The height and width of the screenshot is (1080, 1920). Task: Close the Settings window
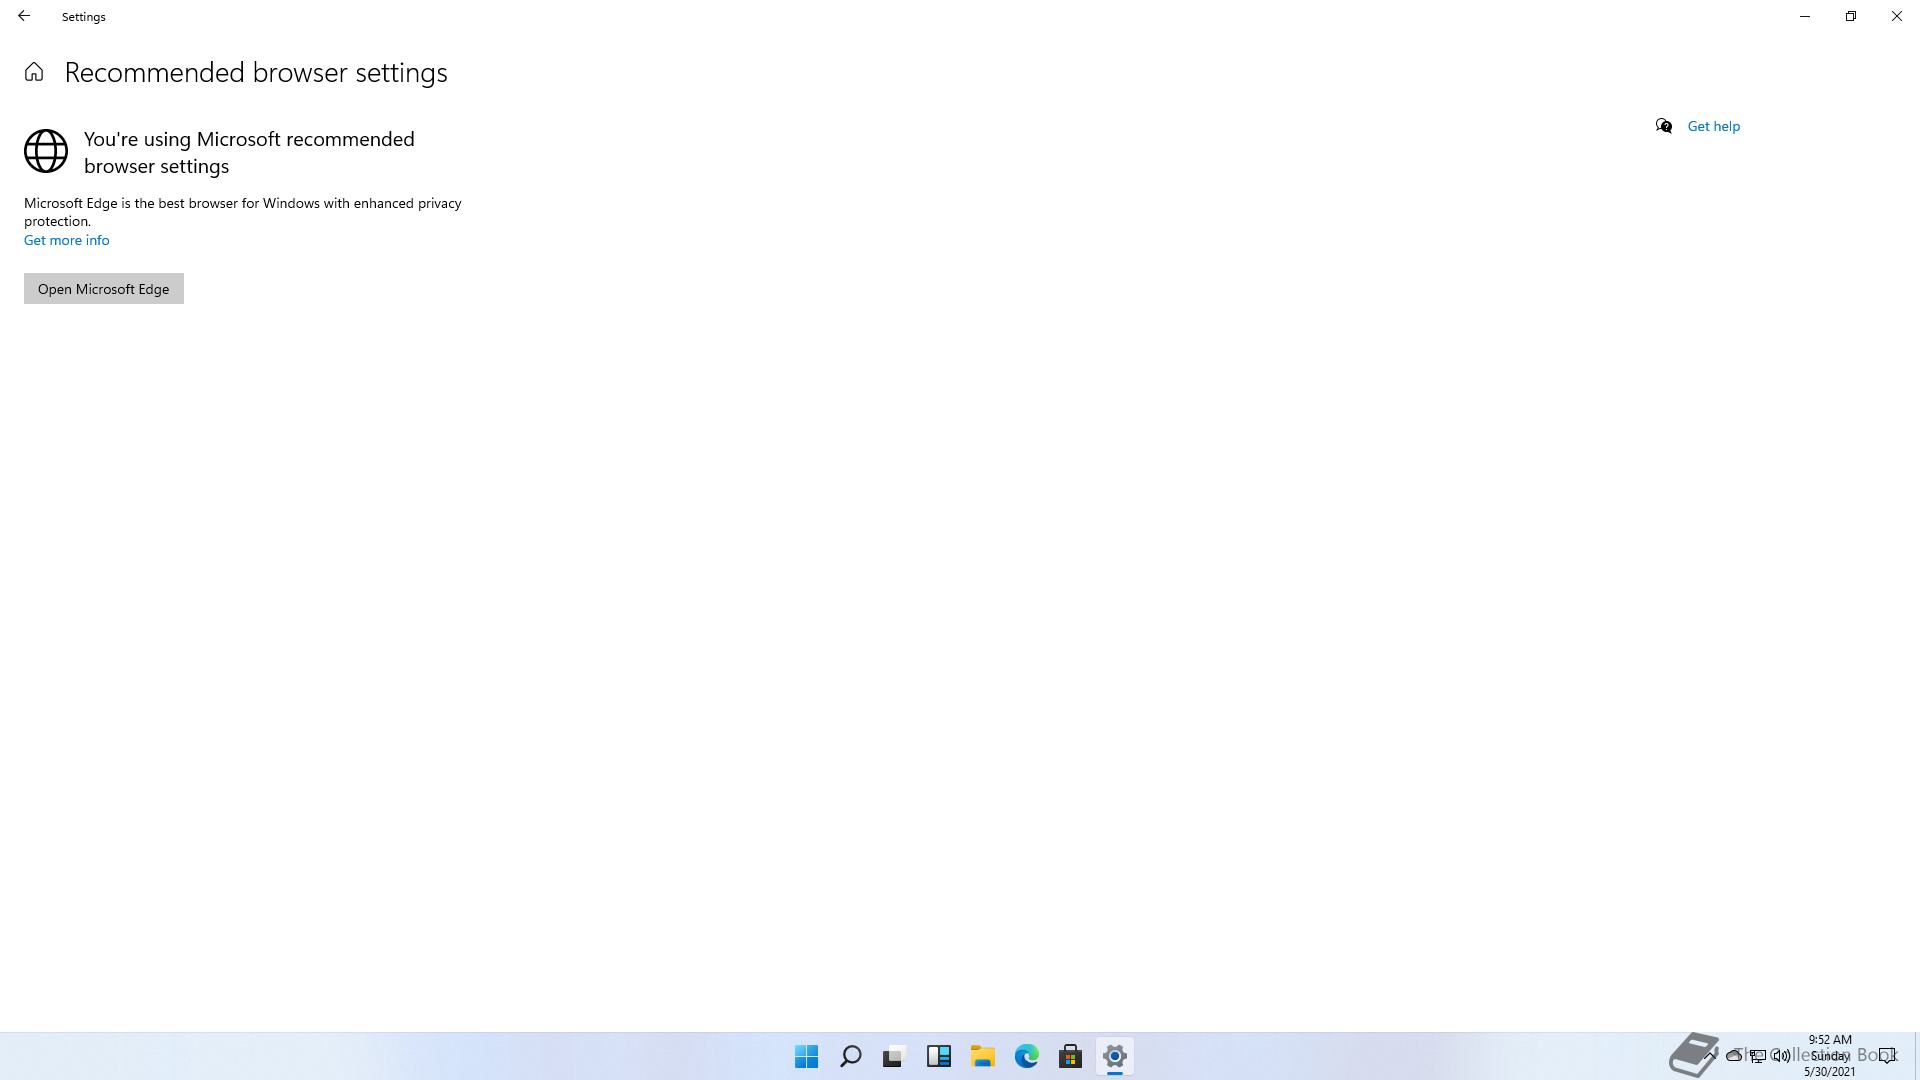pyautogui.click(x=1897, y=16)
